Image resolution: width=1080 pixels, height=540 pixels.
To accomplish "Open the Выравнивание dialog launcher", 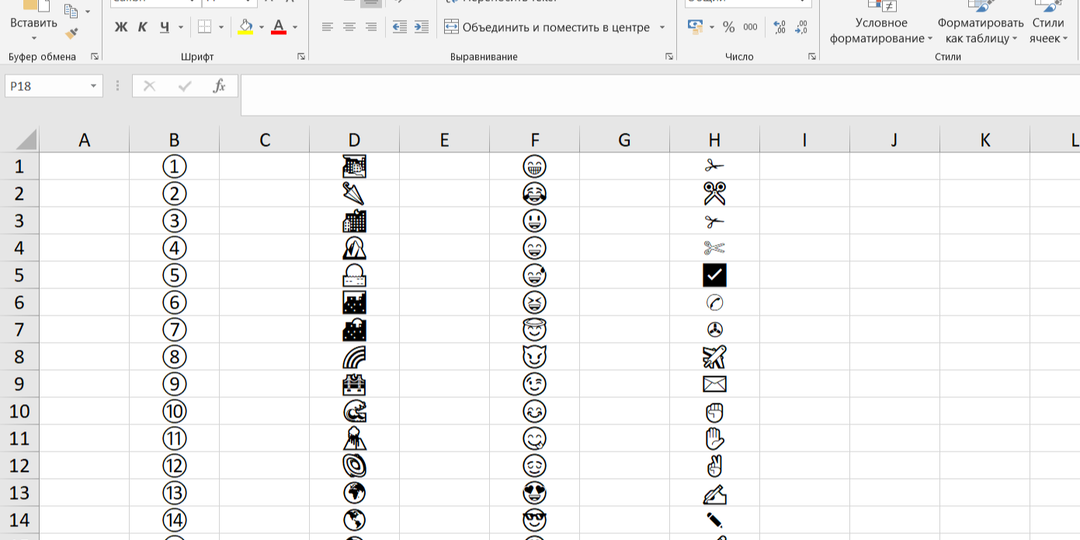I will point(669,56).
